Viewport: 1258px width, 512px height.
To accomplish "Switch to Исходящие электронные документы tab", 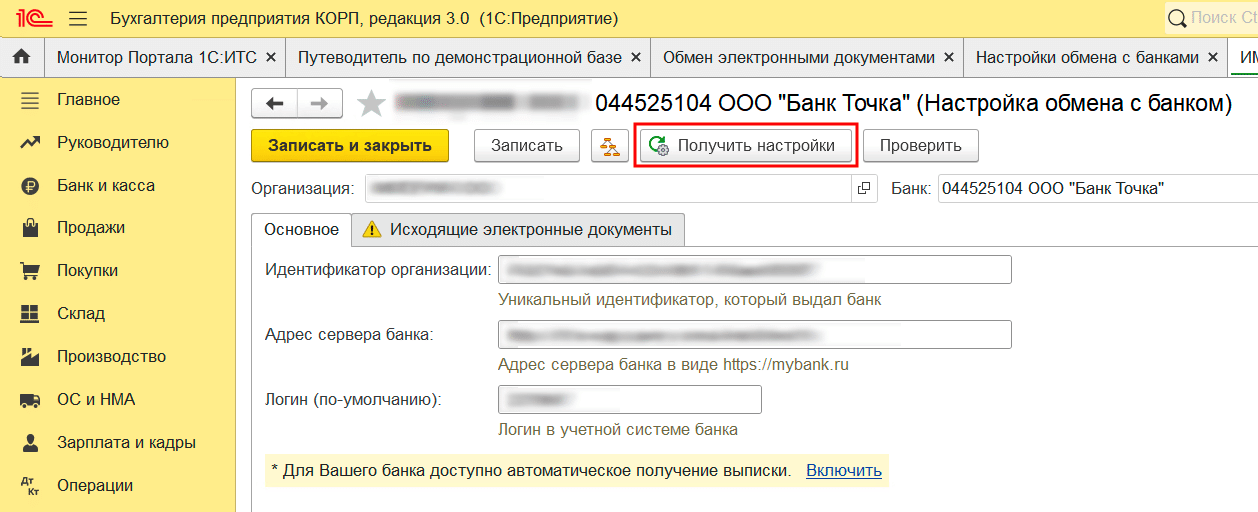I will (518, 229).
